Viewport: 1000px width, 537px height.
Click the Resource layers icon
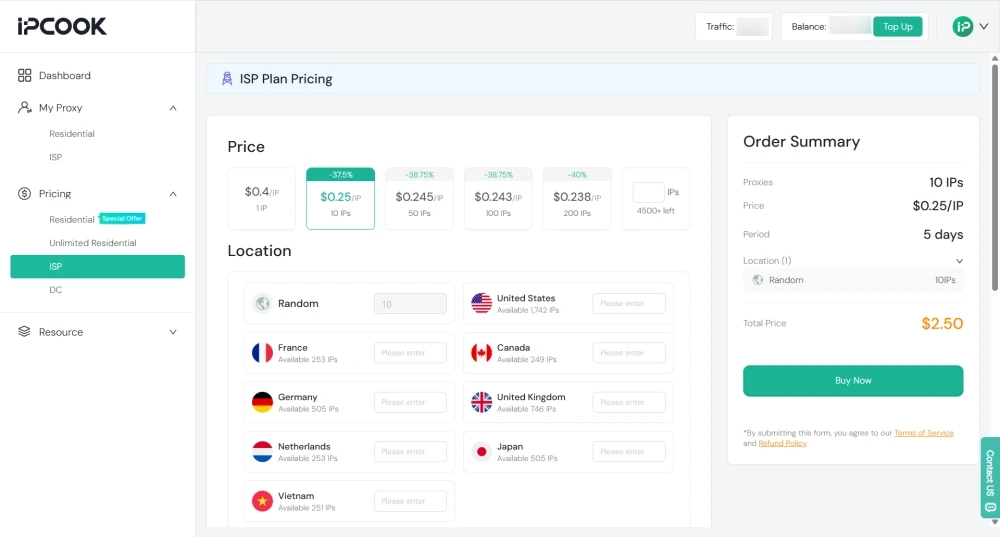point(24,332)
